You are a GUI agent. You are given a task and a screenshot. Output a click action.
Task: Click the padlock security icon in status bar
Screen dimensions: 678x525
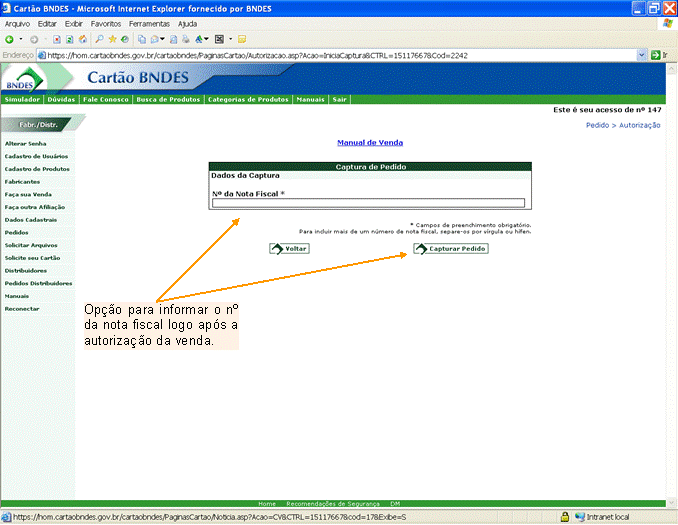point(565,517)
